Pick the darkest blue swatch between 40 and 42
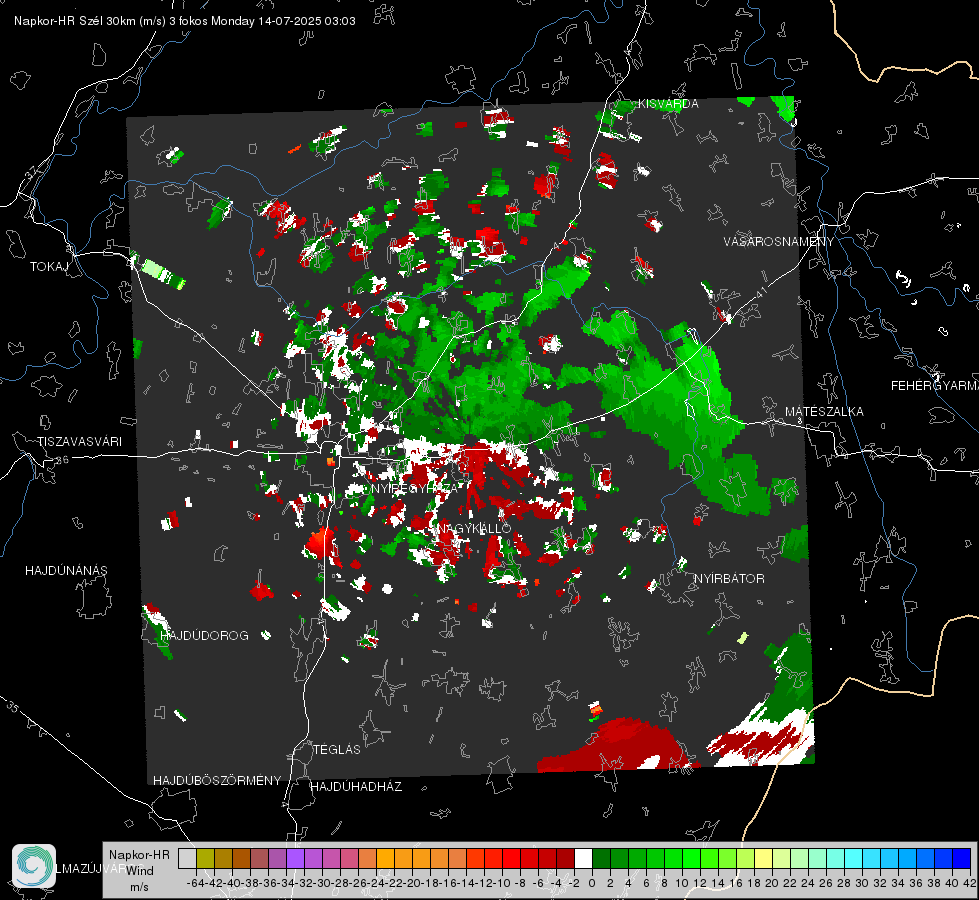979x900 pixels. (x=962, y=859)
